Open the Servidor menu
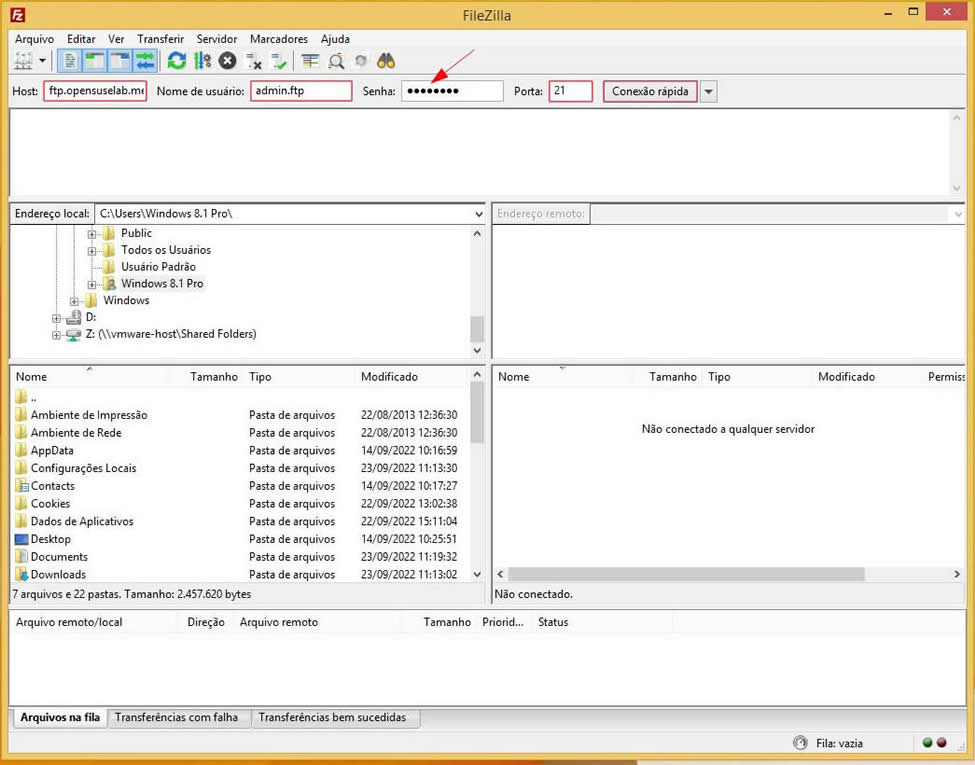 click(x=217, y=39)
